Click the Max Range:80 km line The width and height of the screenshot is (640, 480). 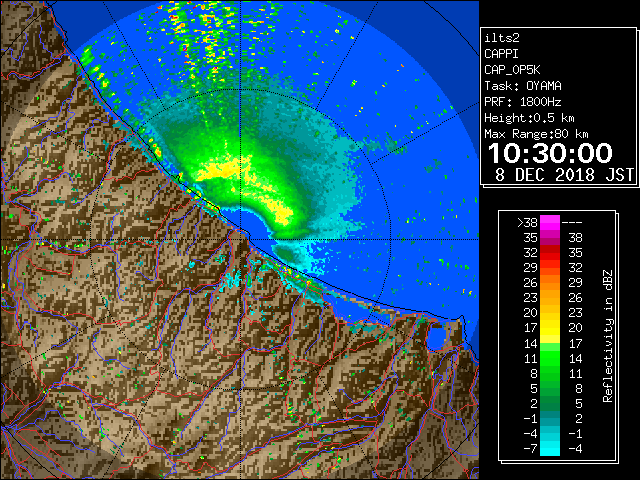click(x=536, y=134)
